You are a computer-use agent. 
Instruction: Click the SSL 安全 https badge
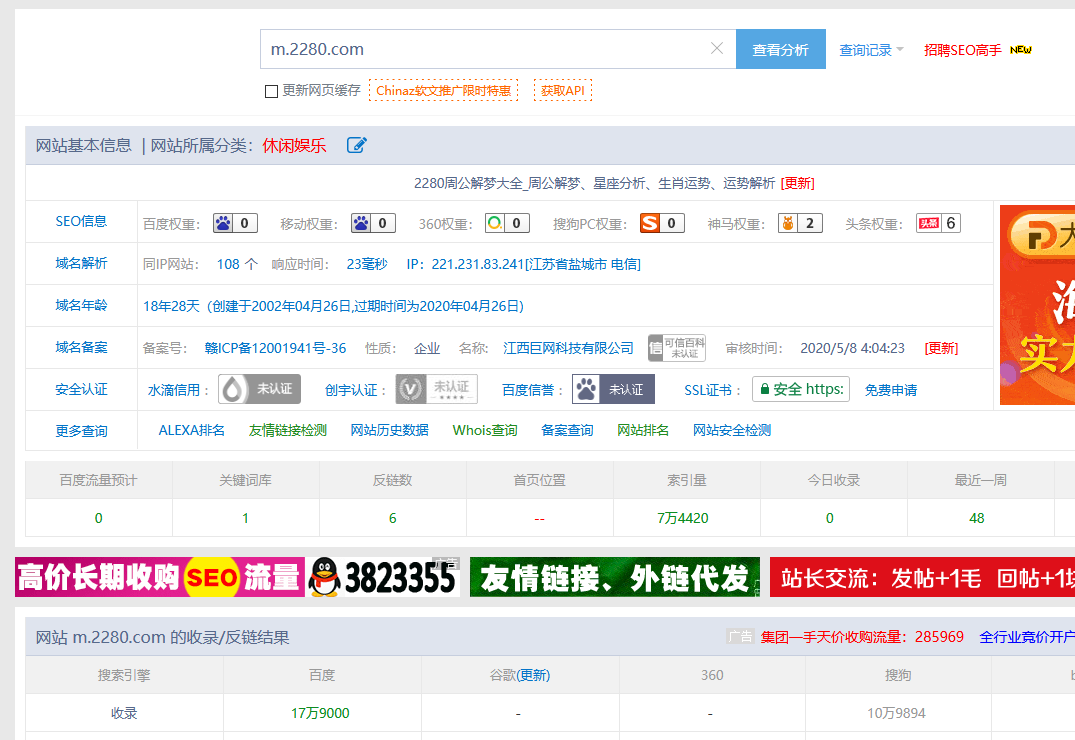(x=801, y=389)
